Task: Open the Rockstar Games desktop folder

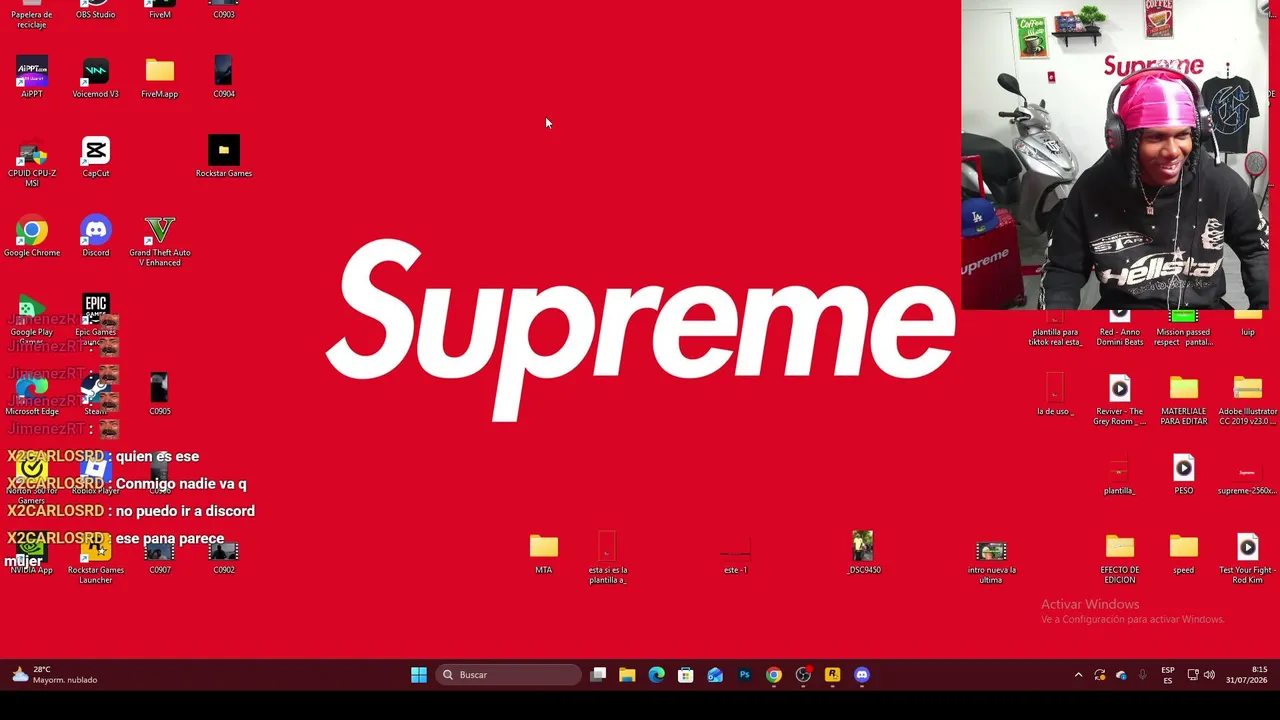Action: click(224, 158)
